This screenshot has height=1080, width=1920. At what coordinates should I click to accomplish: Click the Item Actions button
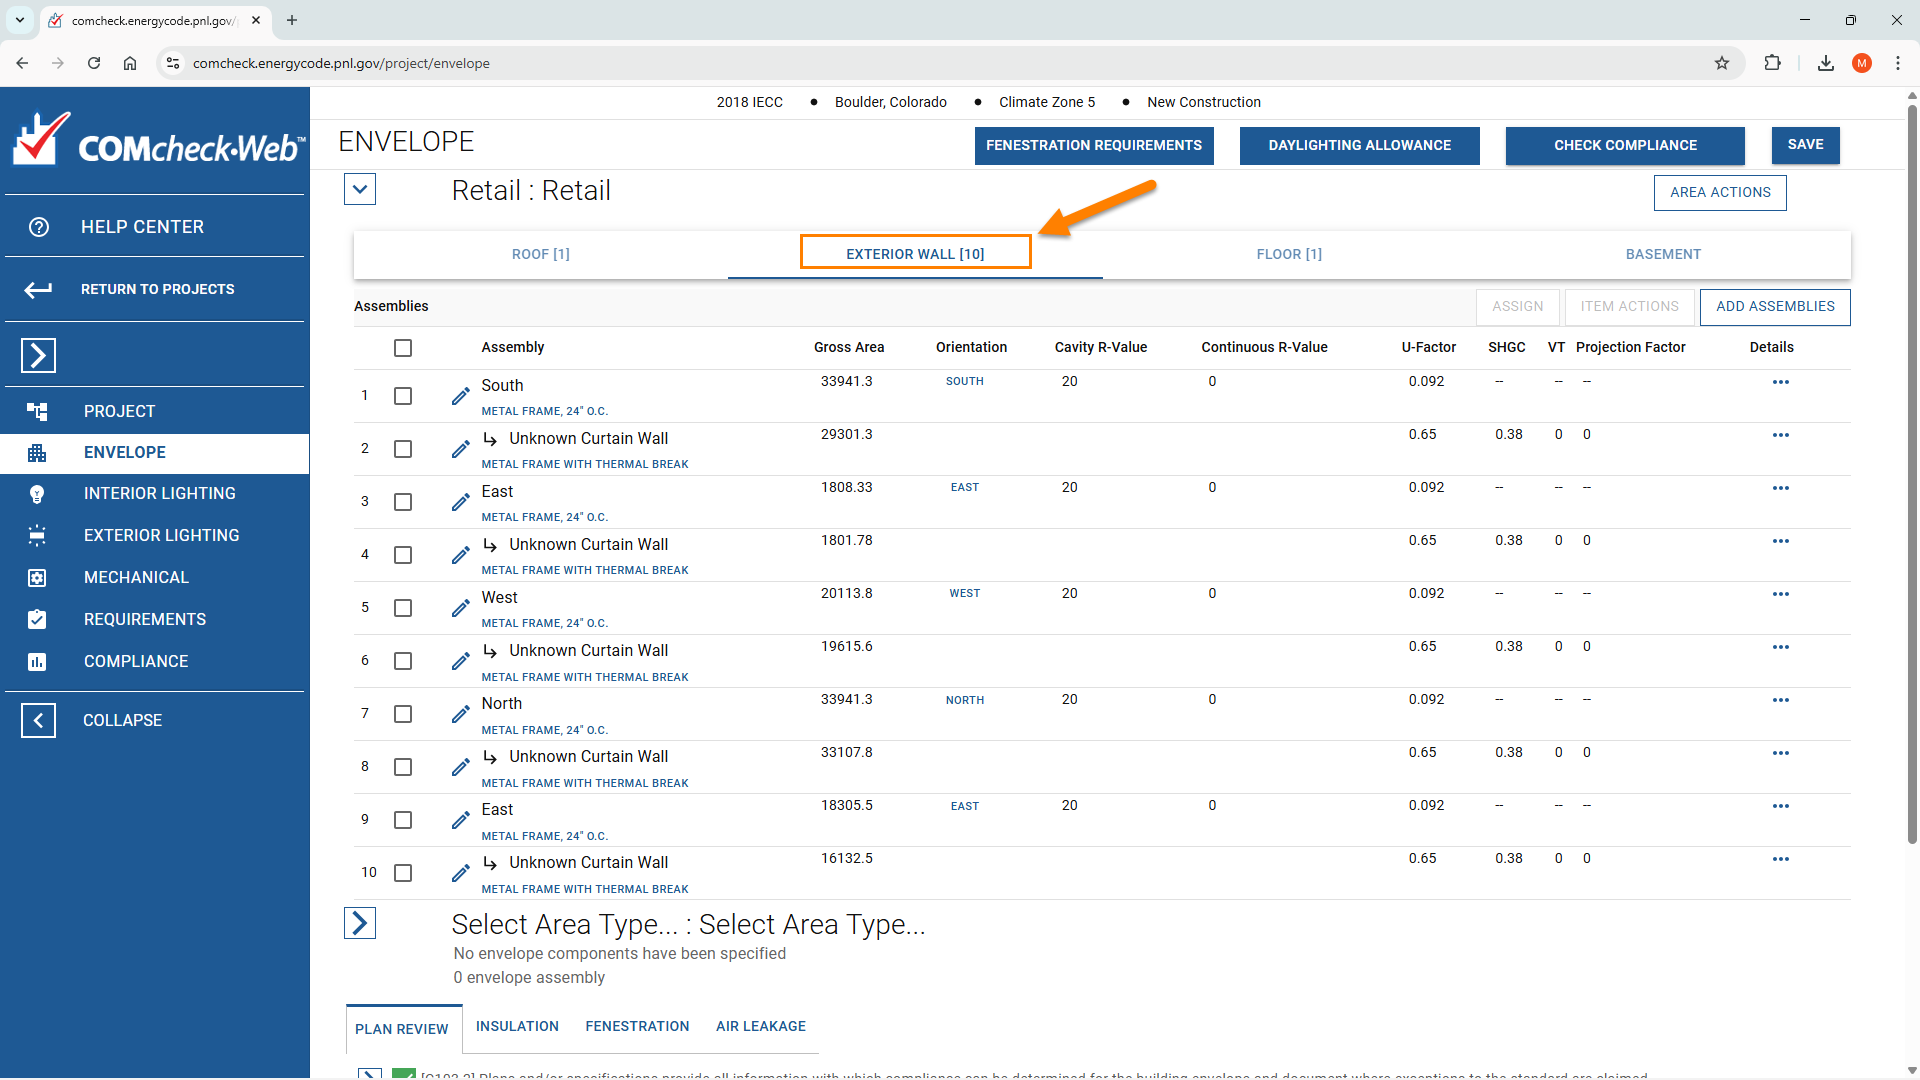(1629, 307)
